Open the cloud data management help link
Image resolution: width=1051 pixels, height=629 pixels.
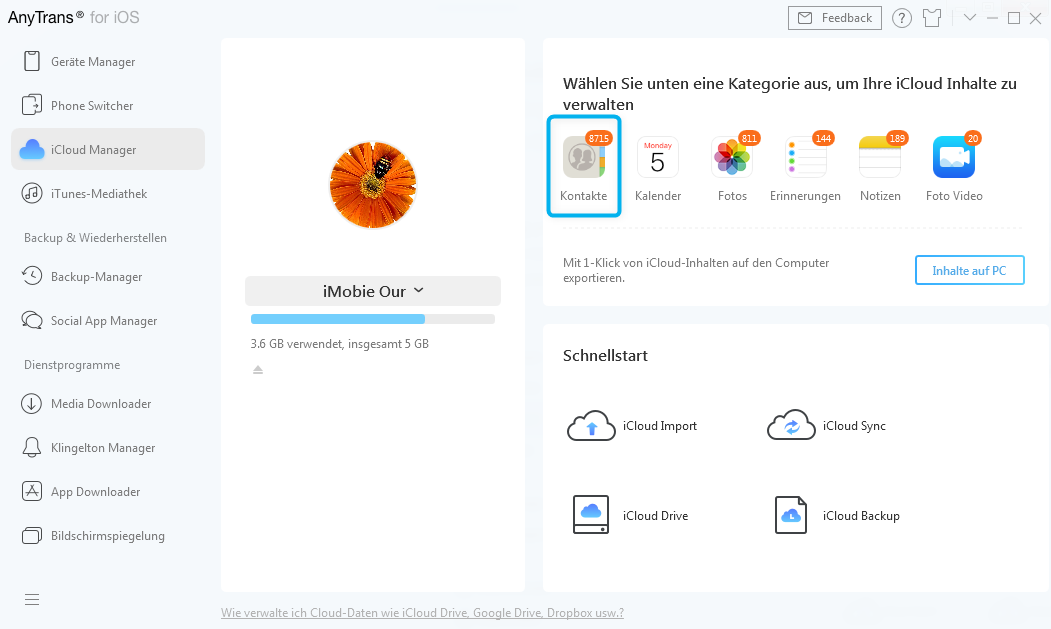click(x=422, y=612)
